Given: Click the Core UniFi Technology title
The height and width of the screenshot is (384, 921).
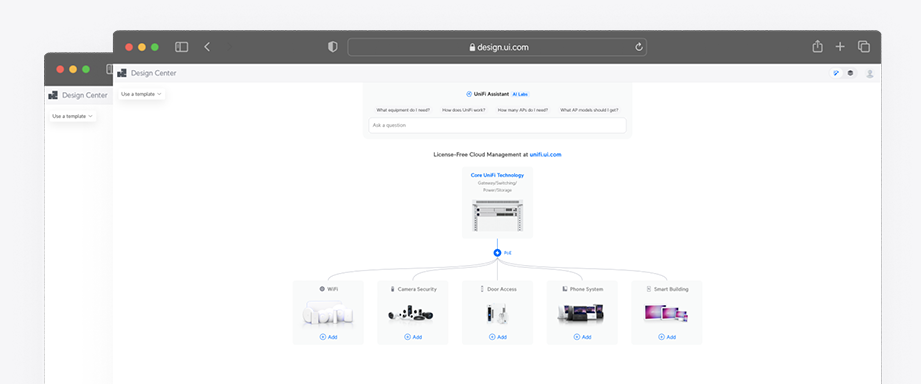Looking at the screenshot, I should pos(497,175).
